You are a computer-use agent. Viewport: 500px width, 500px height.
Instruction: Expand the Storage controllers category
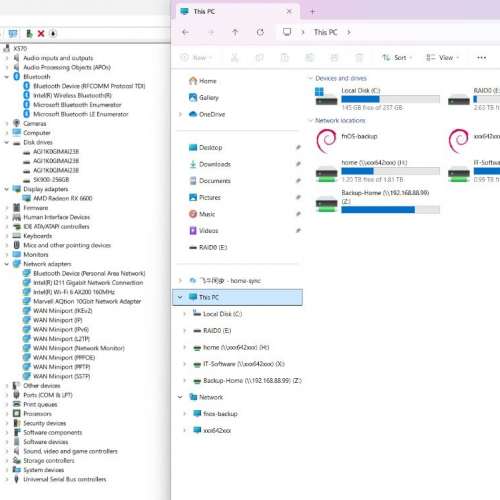point(6,460)
